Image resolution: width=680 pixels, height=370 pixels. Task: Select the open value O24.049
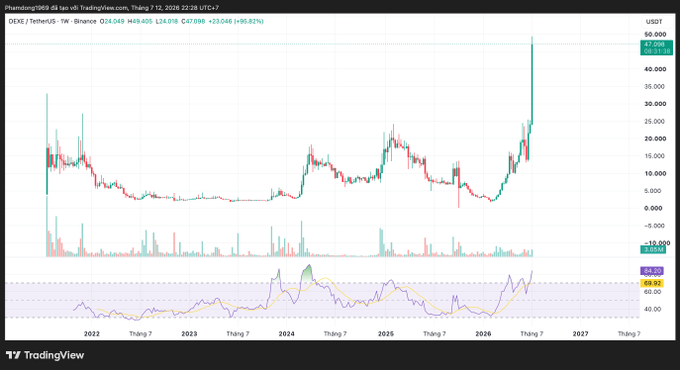coord(112,21)
